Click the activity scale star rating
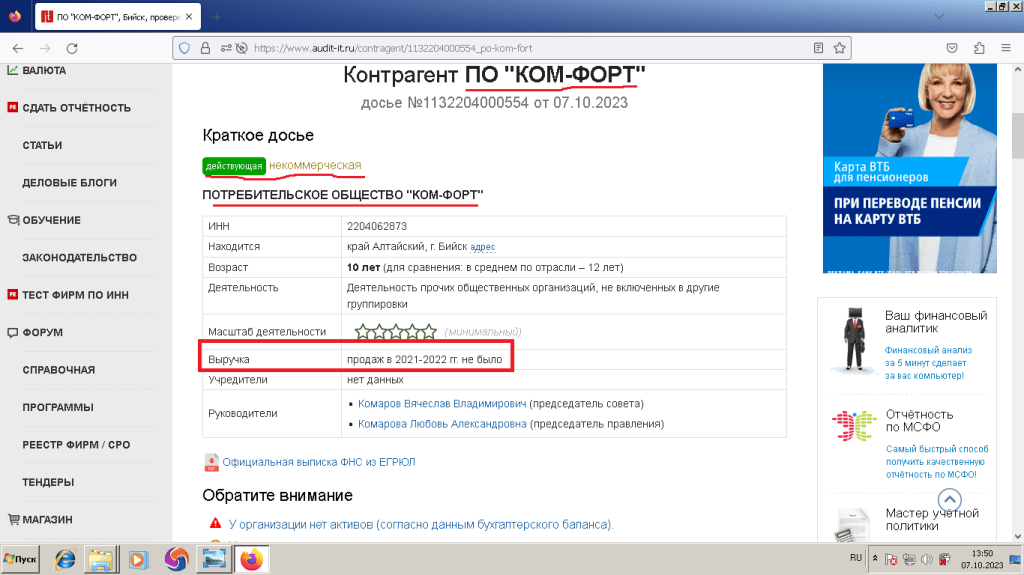This screenshot has height=575, width=1024. [x=396, y=332]
